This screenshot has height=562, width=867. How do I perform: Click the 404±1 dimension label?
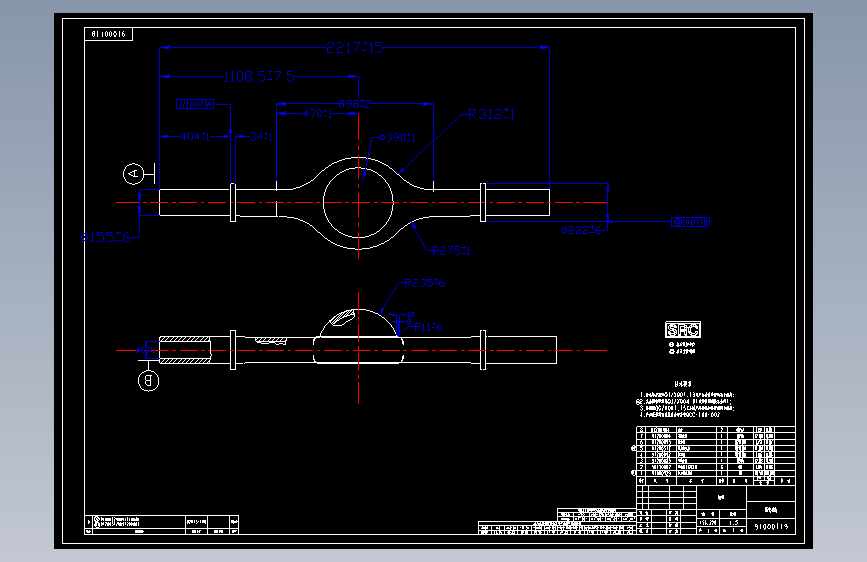tap(195, 136)
